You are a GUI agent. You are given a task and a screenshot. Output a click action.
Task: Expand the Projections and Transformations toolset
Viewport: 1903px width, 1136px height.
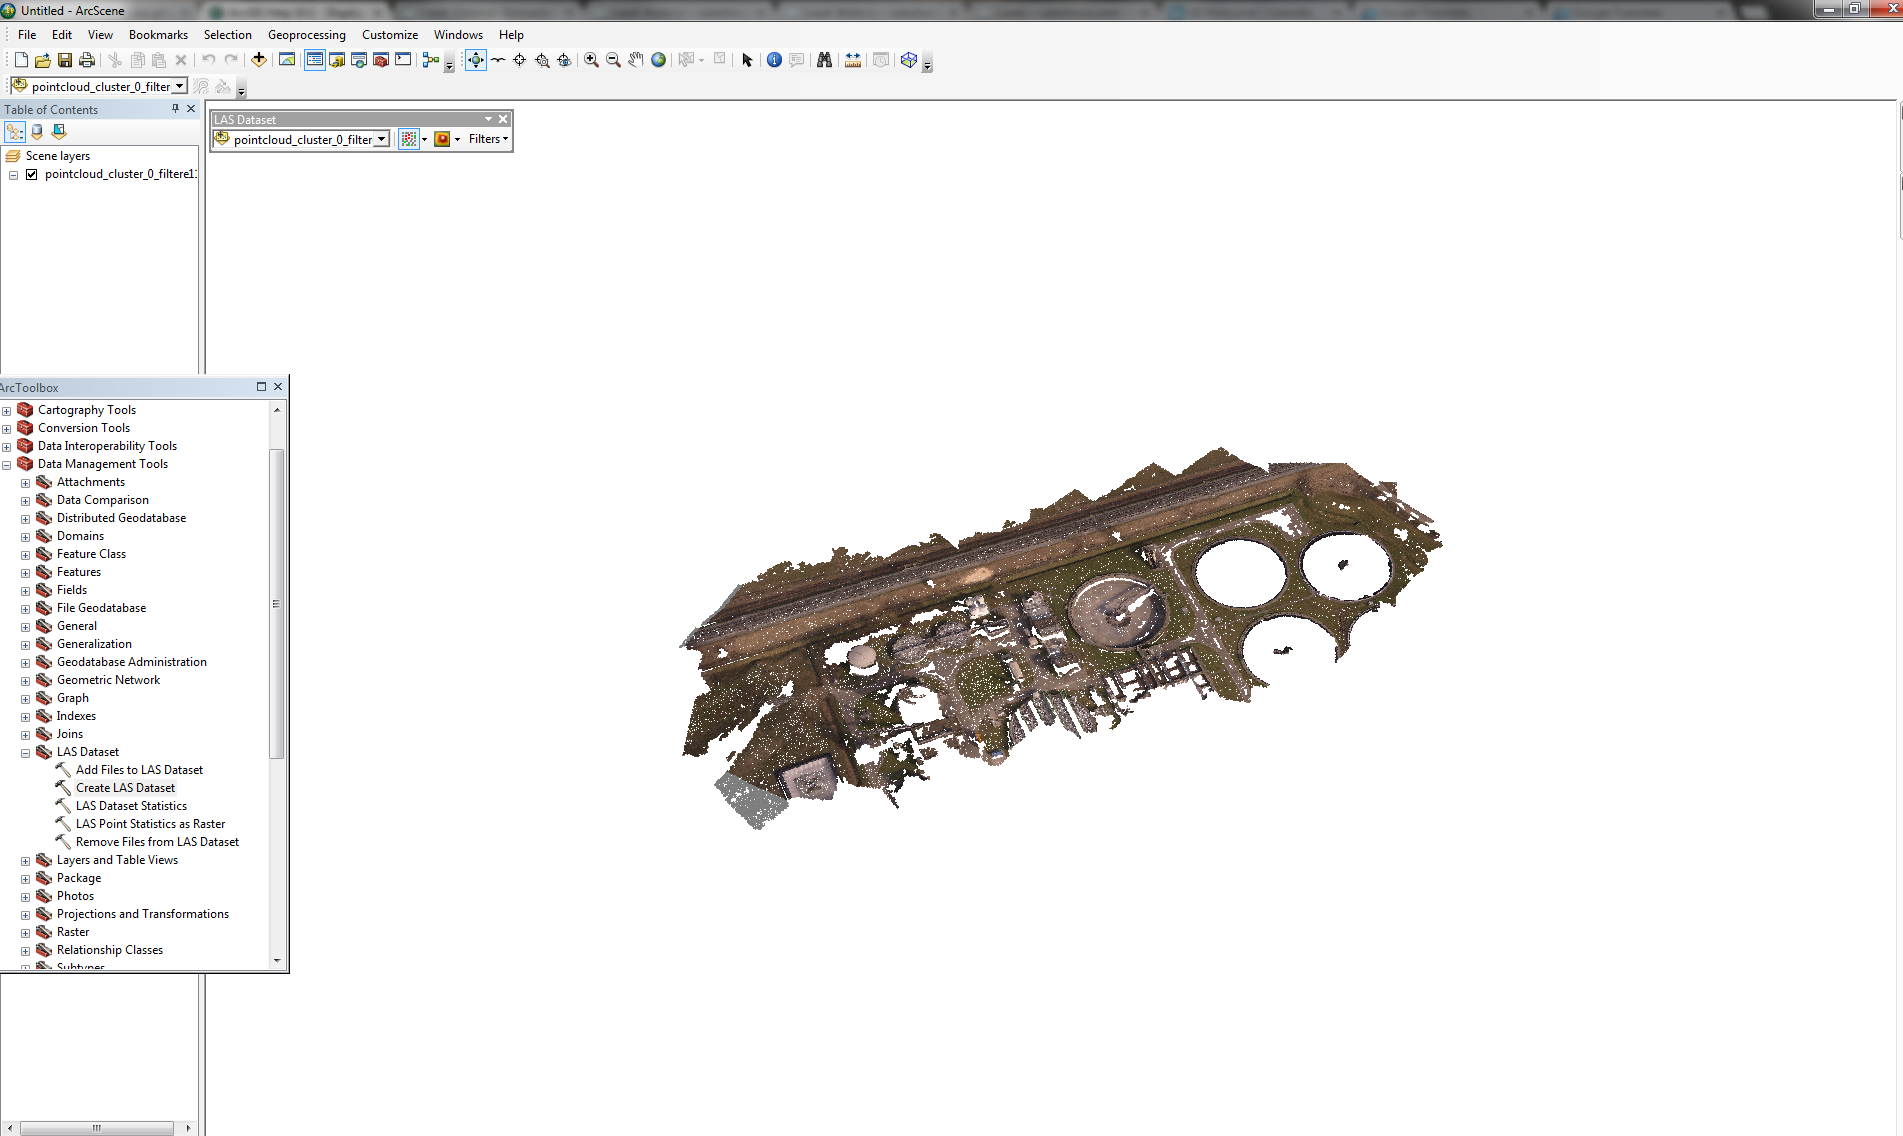26,915
